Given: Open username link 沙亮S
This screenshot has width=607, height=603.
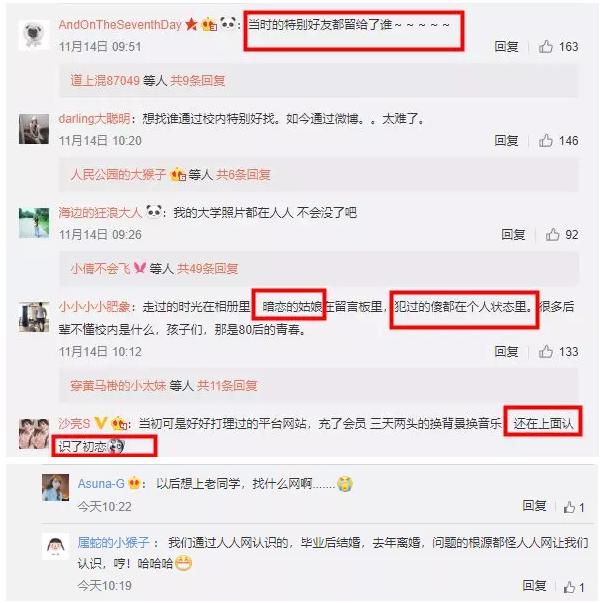Looking at the screenshot, I should (x=74, y=423).
